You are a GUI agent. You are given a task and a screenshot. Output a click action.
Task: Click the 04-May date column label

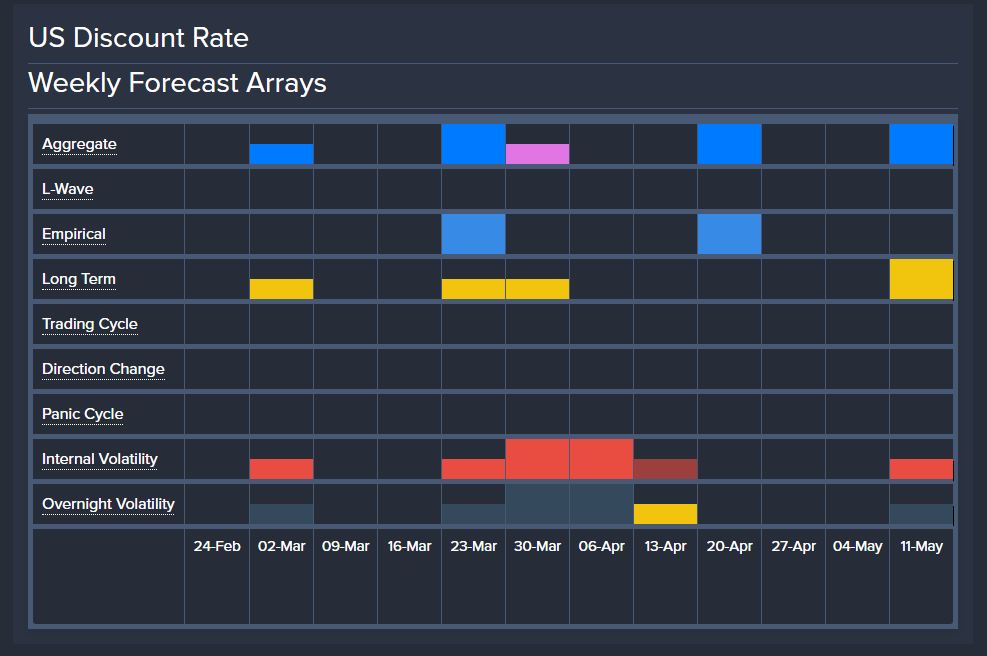click(x=857, y=546)
